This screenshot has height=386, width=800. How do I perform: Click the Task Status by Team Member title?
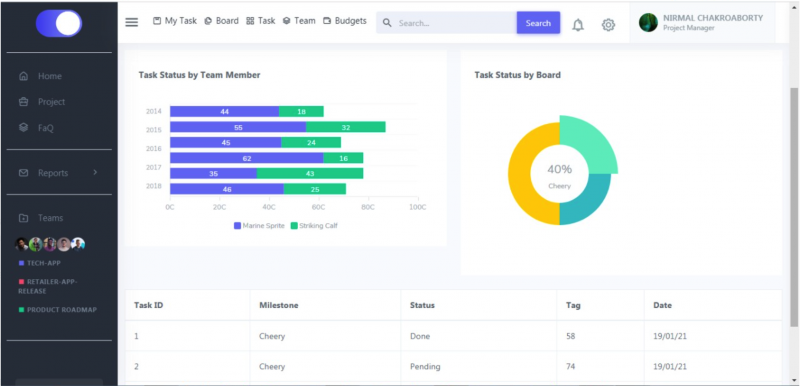coord(199,75)
